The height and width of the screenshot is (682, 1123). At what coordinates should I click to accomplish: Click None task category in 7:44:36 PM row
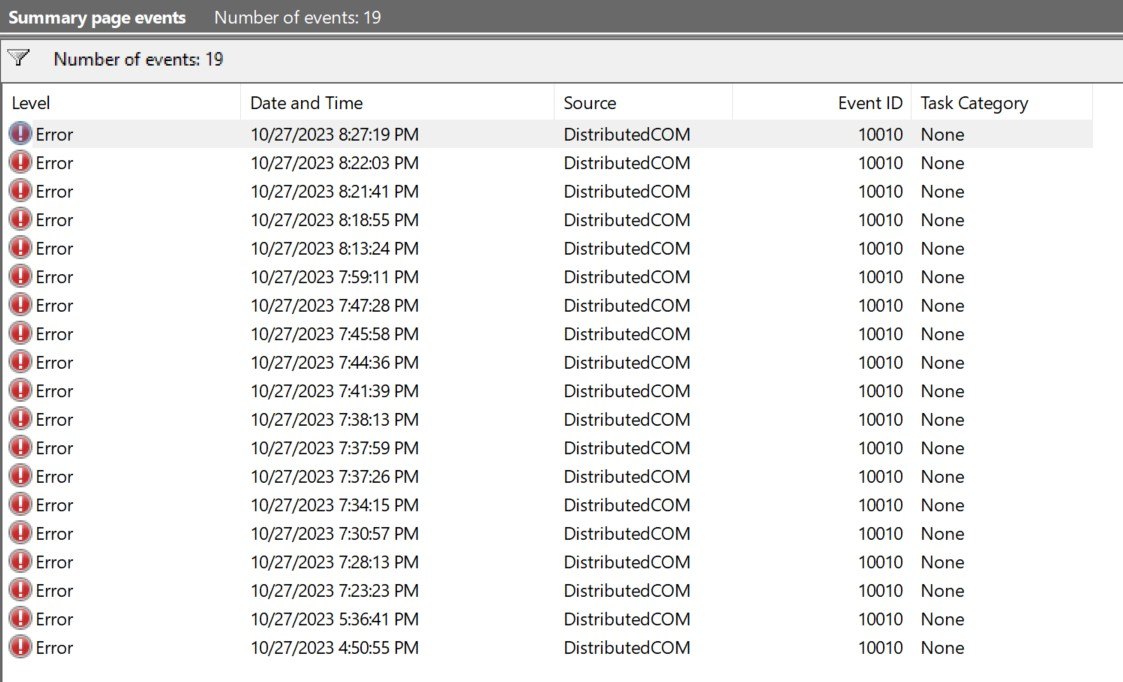943,362
